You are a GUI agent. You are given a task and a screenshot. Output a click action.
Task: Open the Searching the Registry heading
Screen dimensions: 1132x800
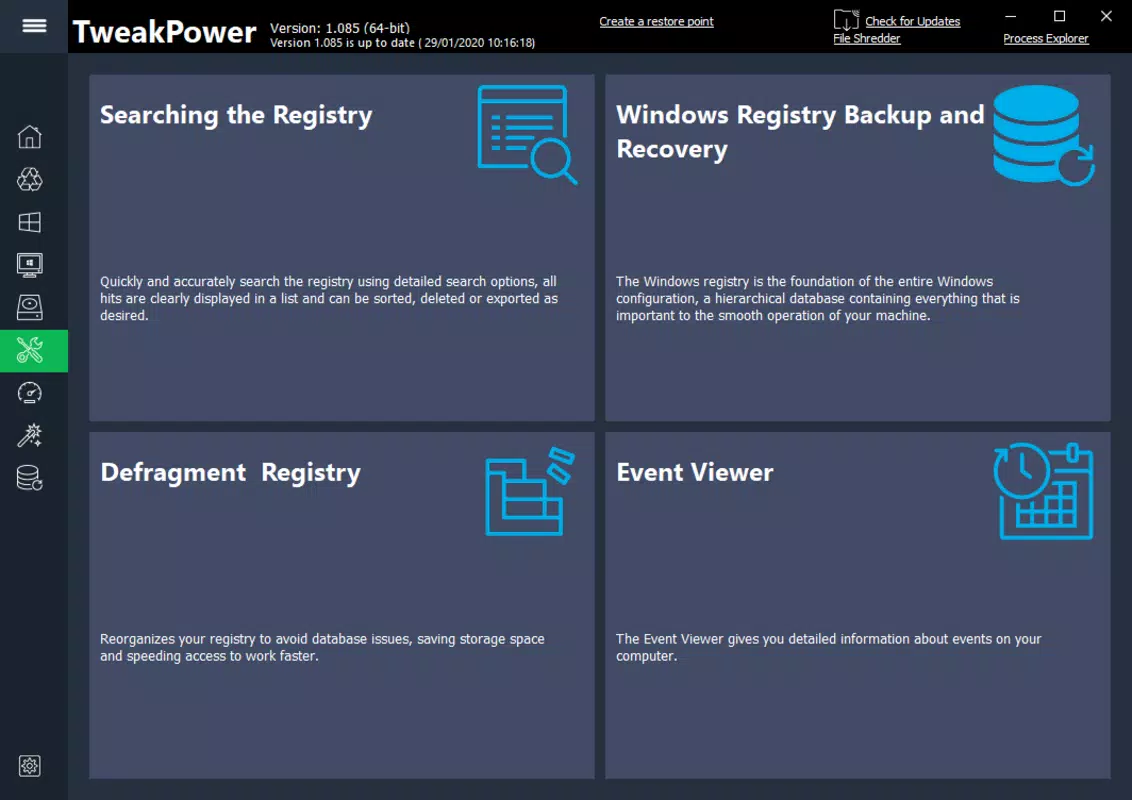point(236,115)
